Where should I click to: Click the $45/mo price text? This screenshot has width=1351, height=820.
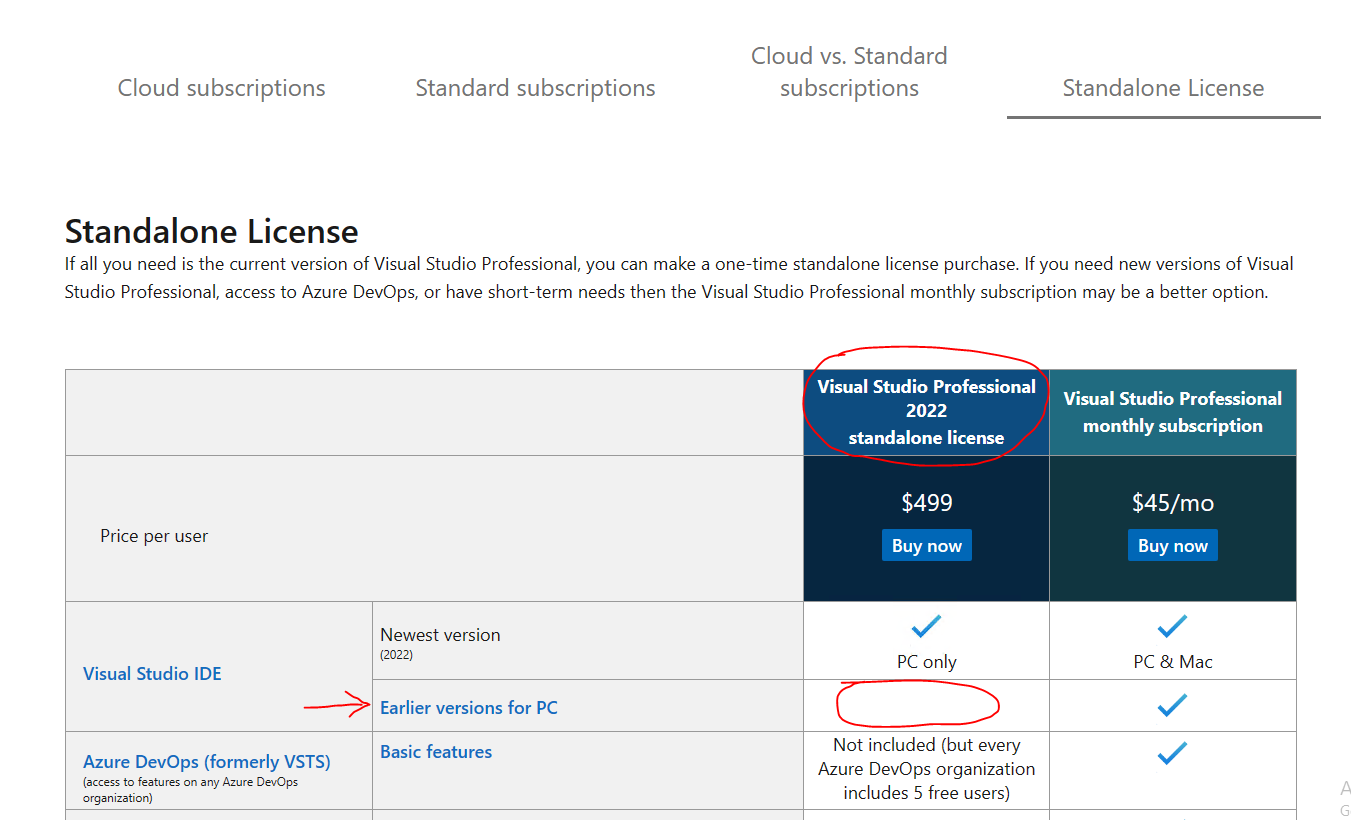click(x=1173, y=503)
